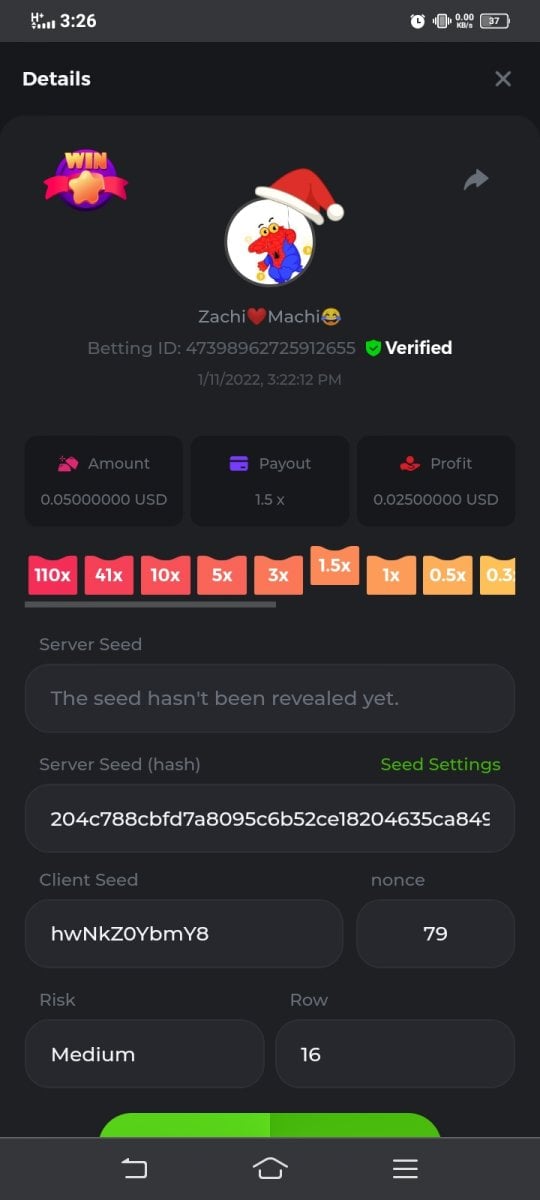Tap the Client Seed field
Image resolution: width=540 pixels, height=1200 pixels.
click(x=184, y=934)
